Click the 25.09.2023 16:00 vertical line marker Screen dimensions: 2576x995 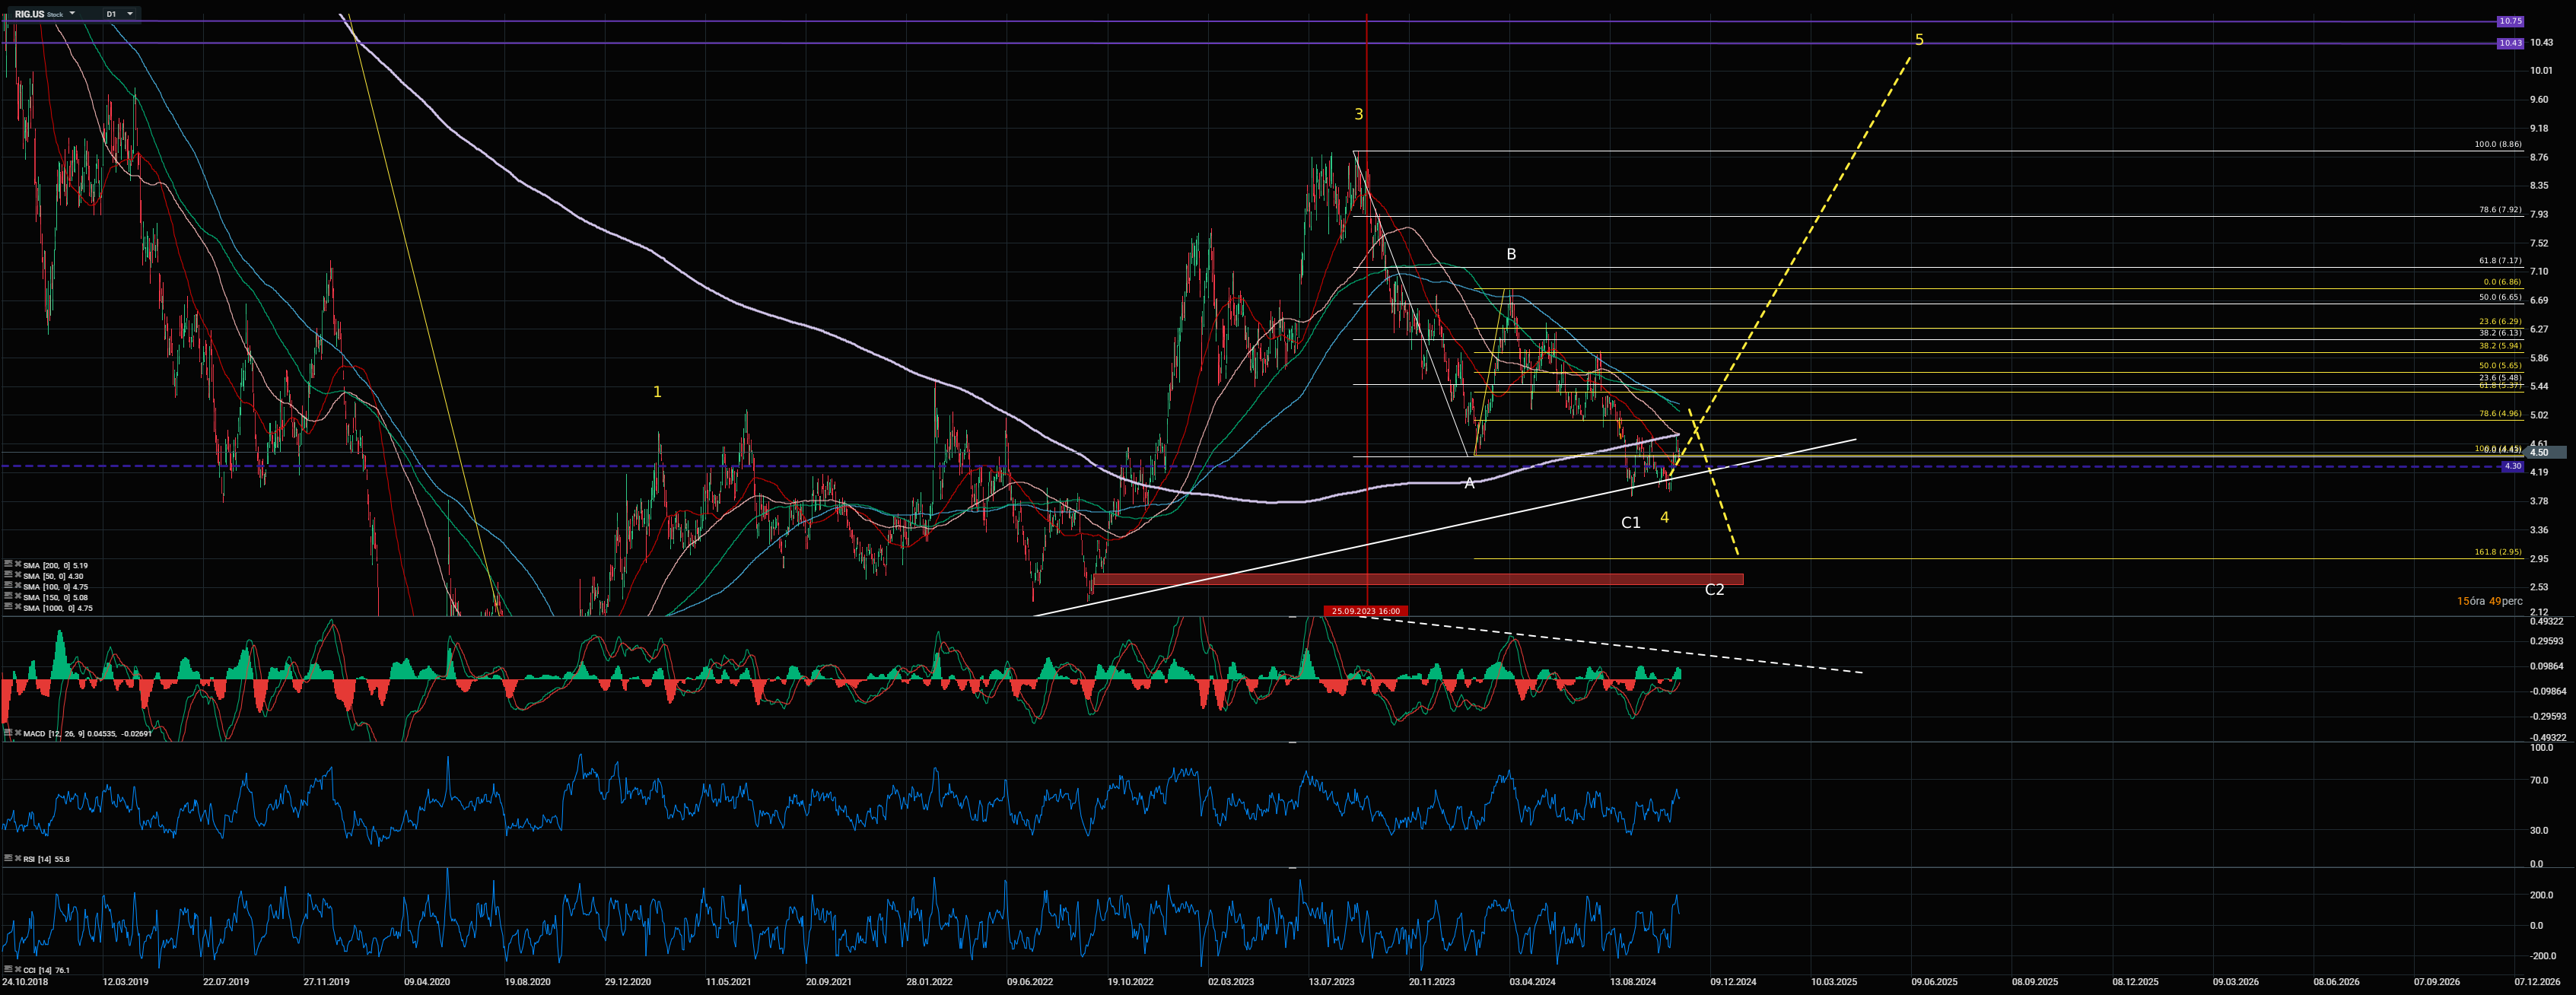click(1365, 611)
